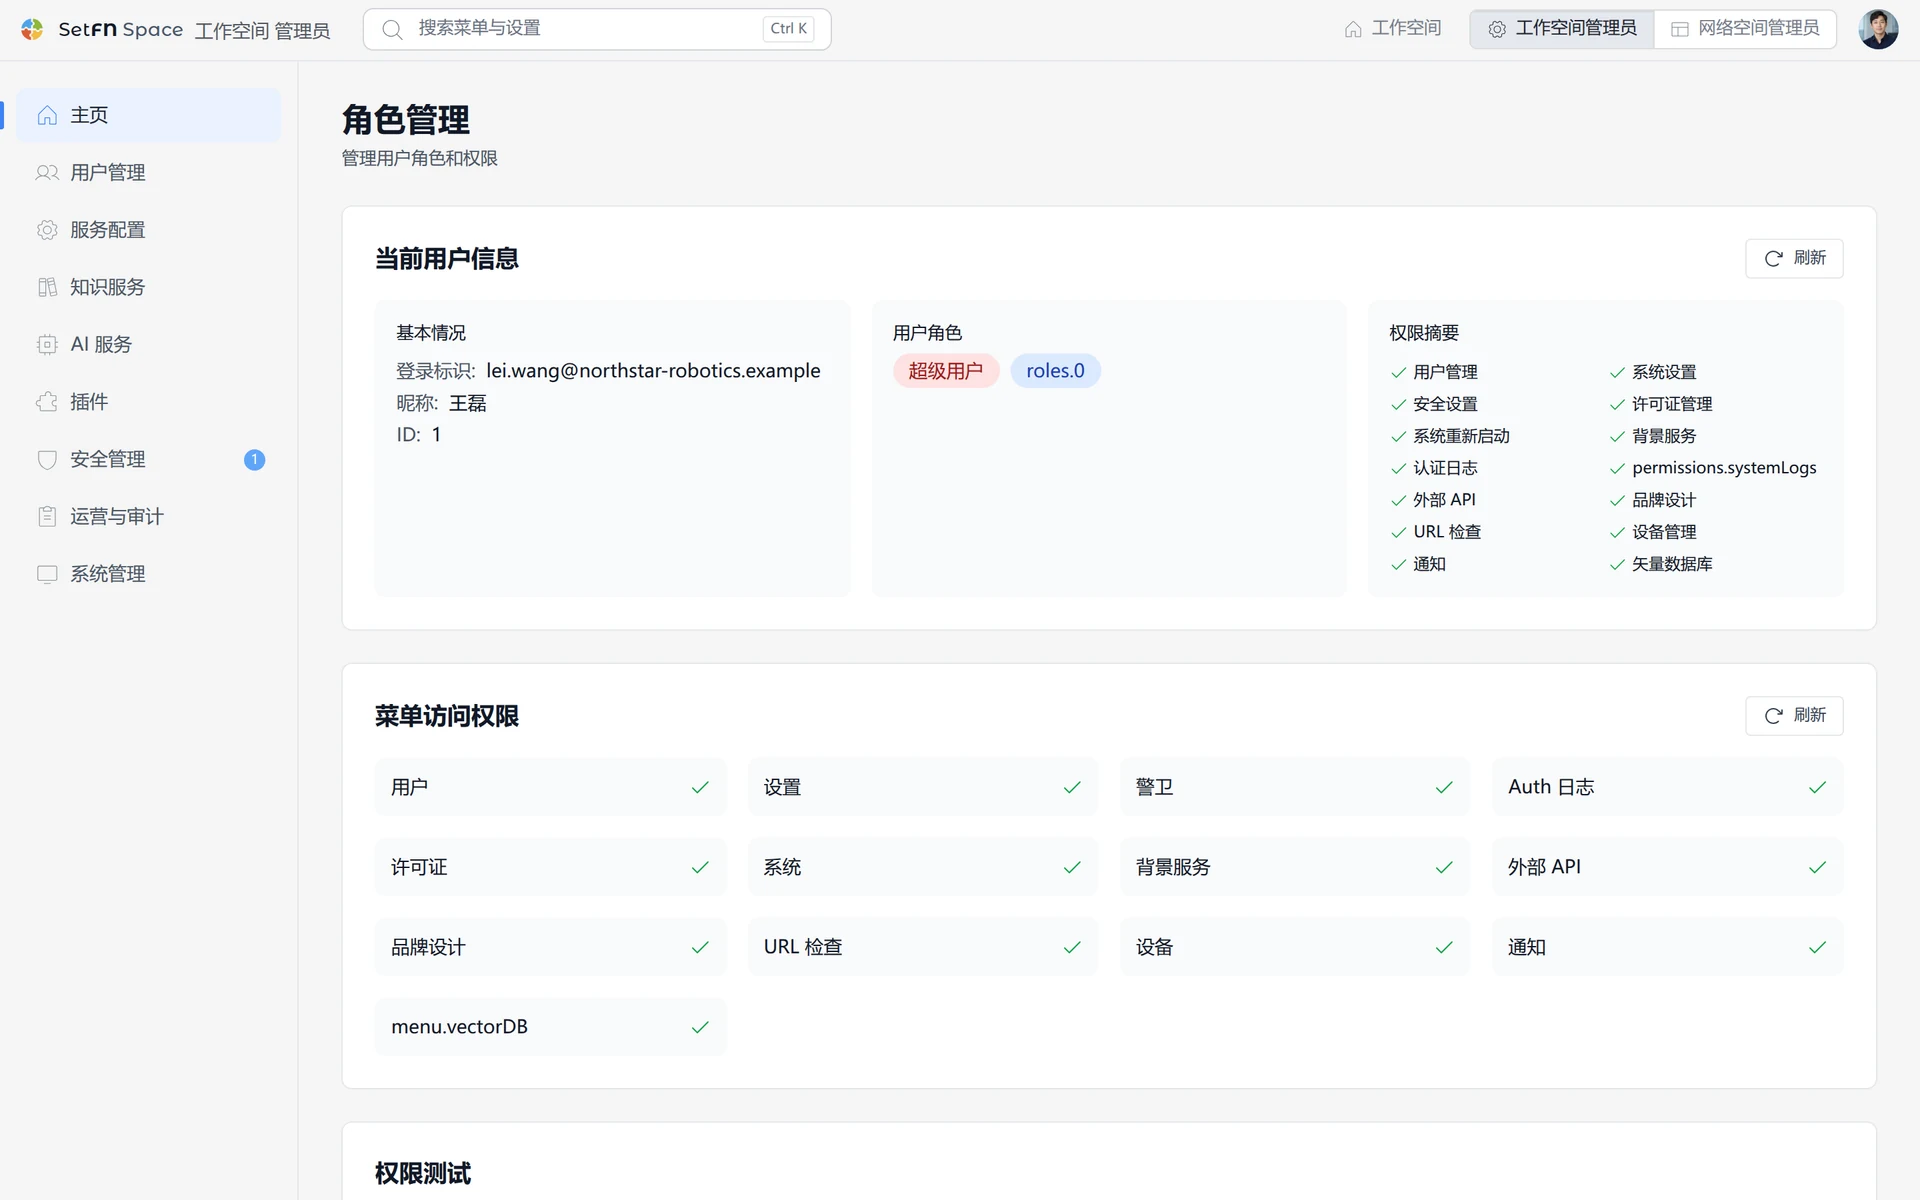
Task: Click the Ctrl K shortcut badge
Action: point(788,29)
